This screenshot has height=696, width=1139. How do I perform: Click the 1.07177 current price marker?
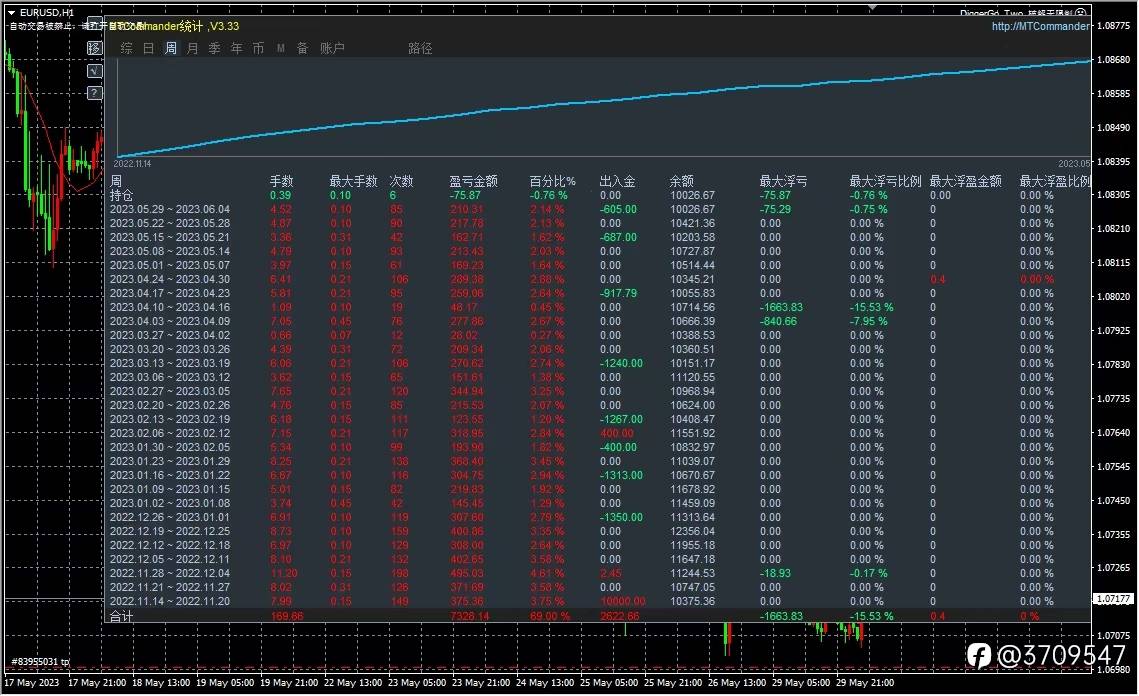1113,599
